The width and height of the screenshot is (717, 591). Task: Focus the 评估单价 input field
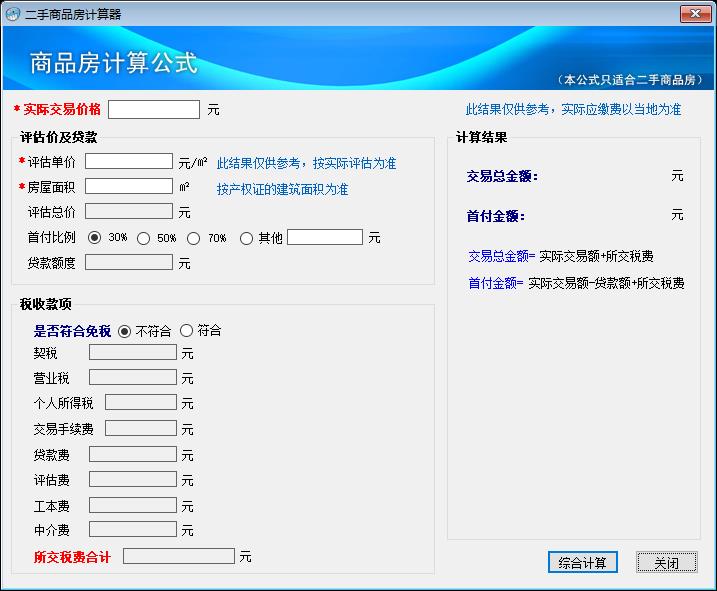click(x=129, y=161)
